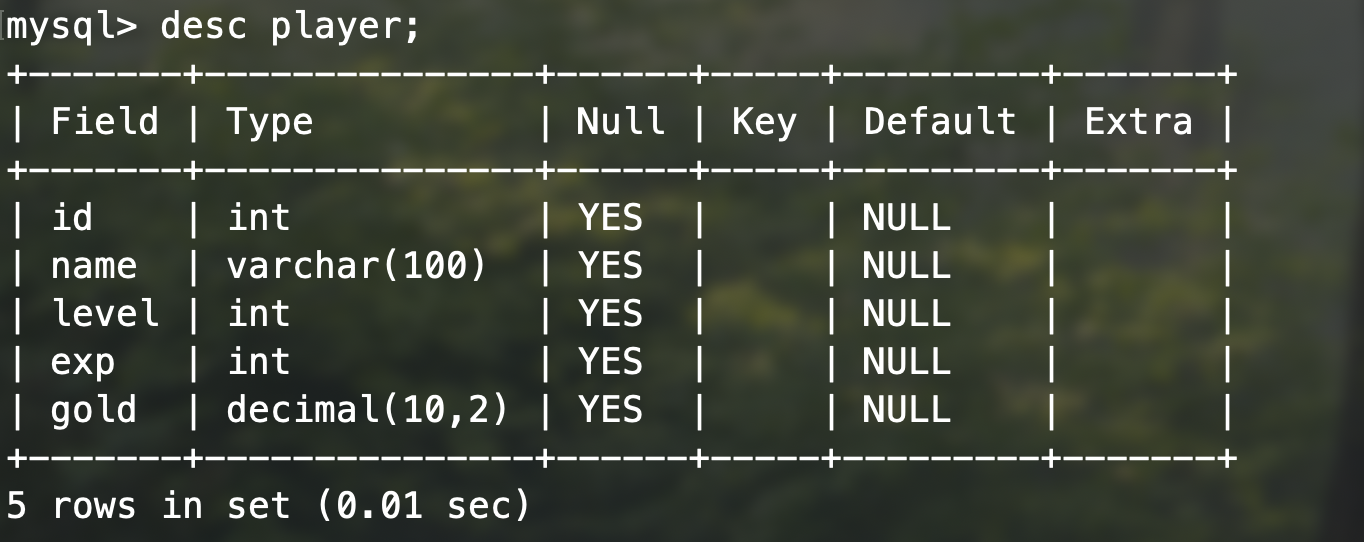
Task: Select the 'name' field cell
Action: click(93, 266)
